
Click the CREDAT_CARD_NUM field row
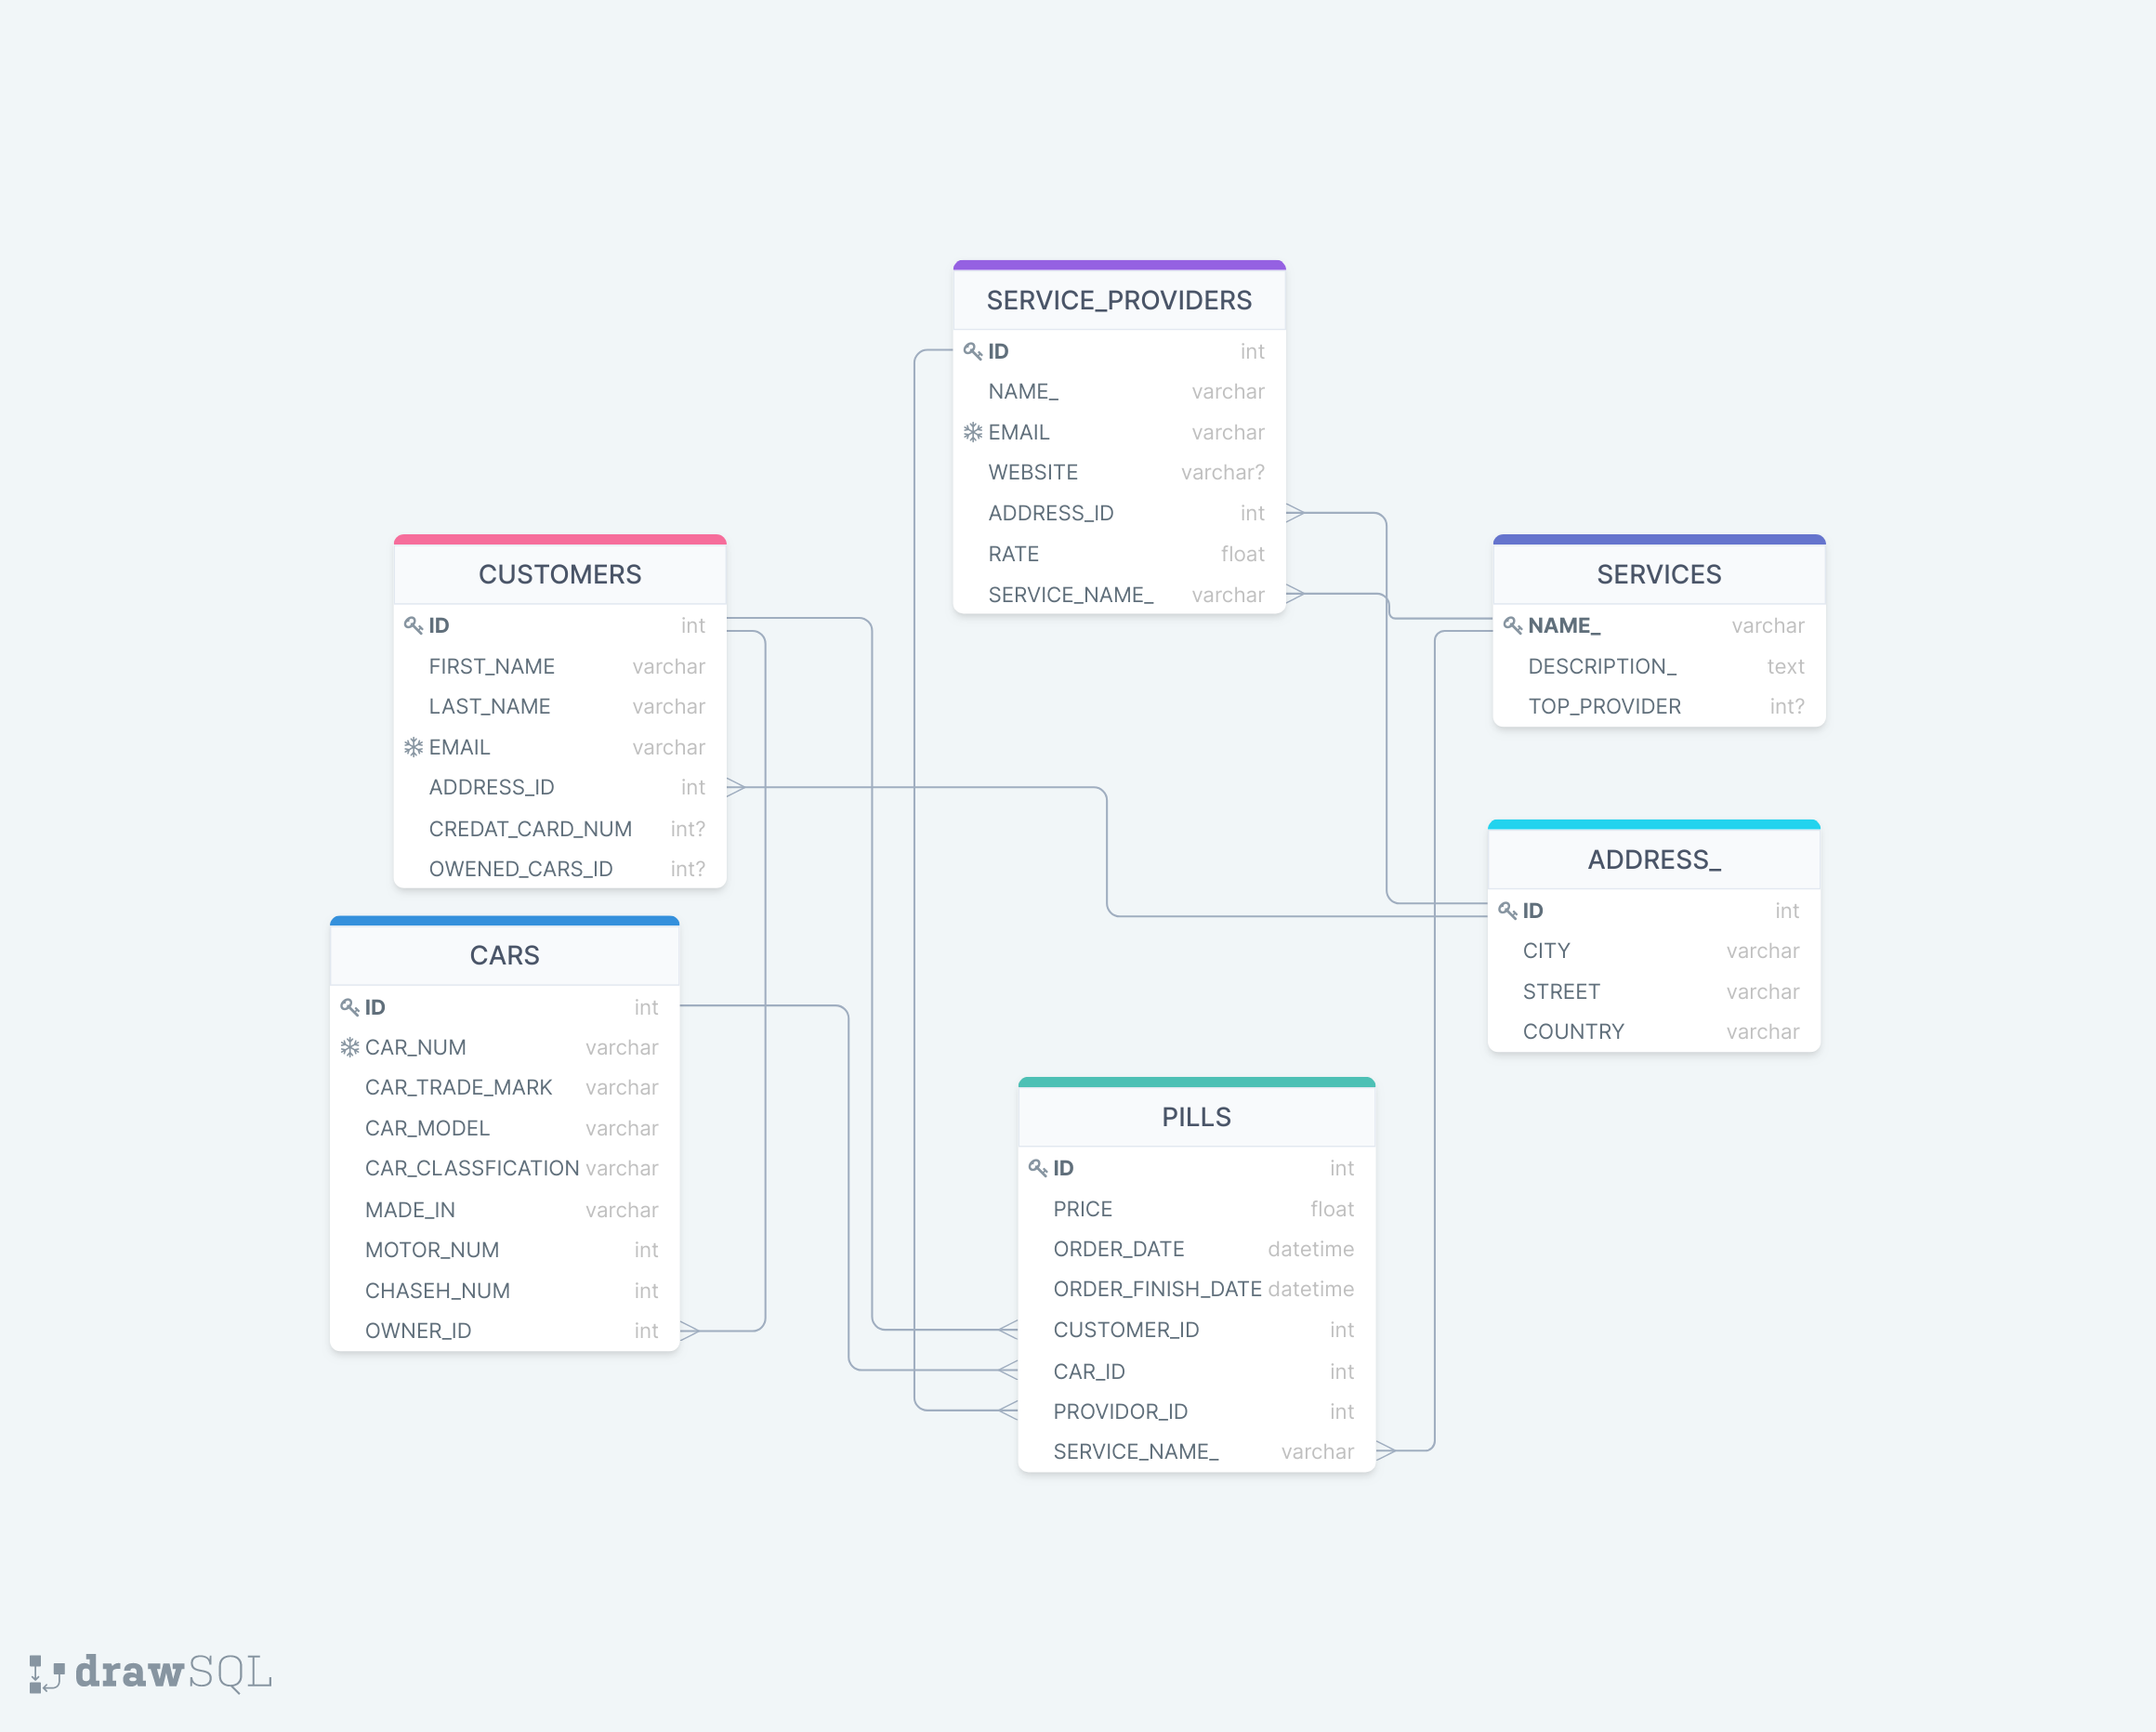[530, 828]
